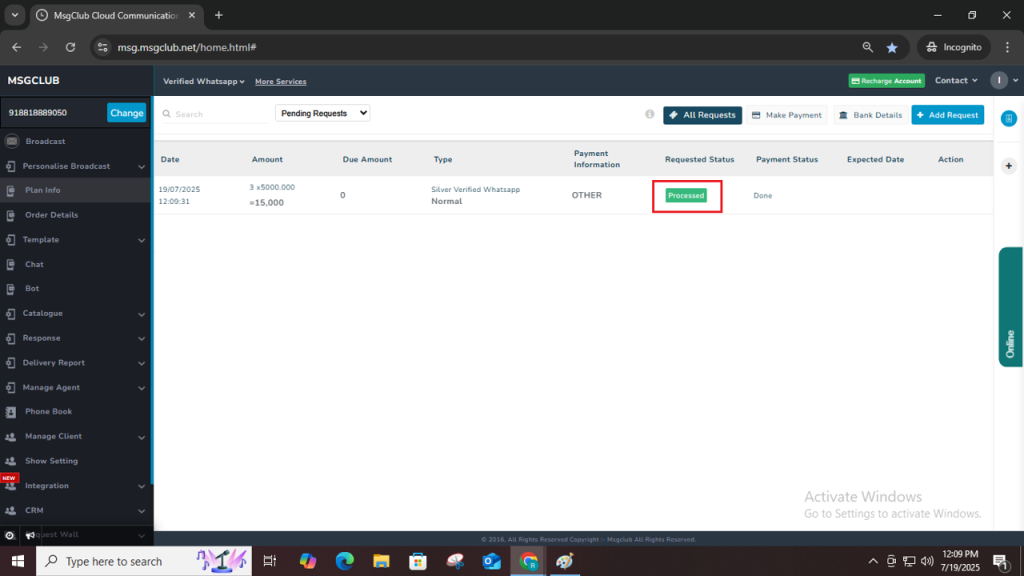
Task: Click the Silver Verified Whatsapp type cell
Action: tap(475, 189)
